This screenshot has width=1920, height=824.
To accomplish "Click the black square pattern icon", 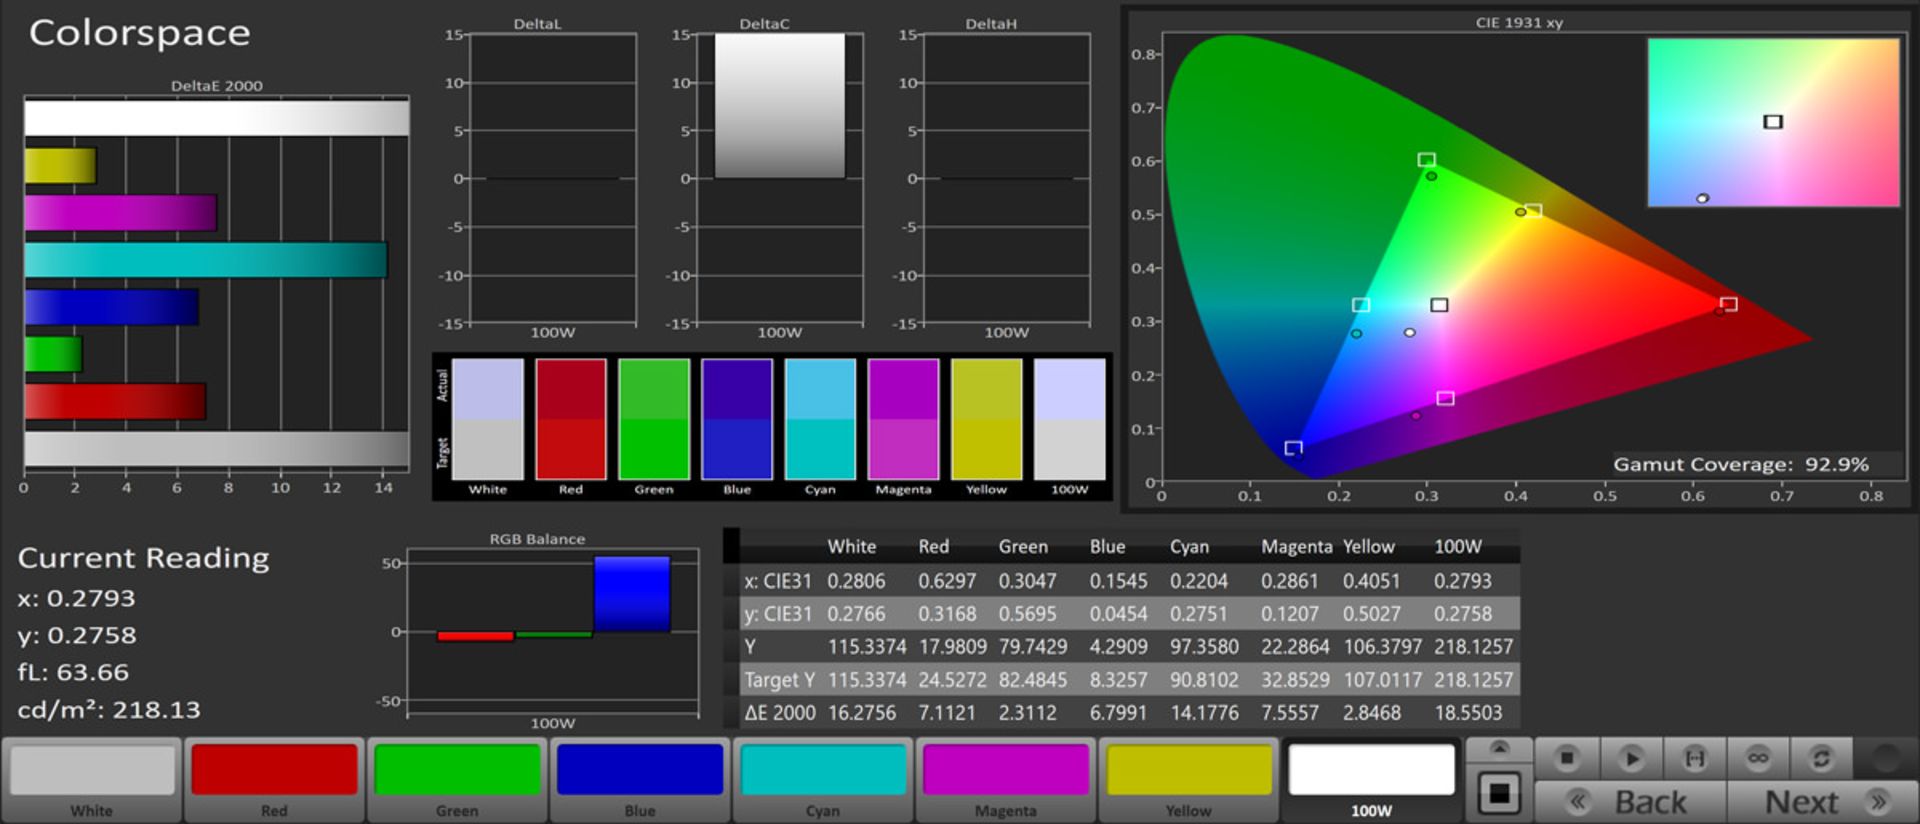I will pos(1499,794).
